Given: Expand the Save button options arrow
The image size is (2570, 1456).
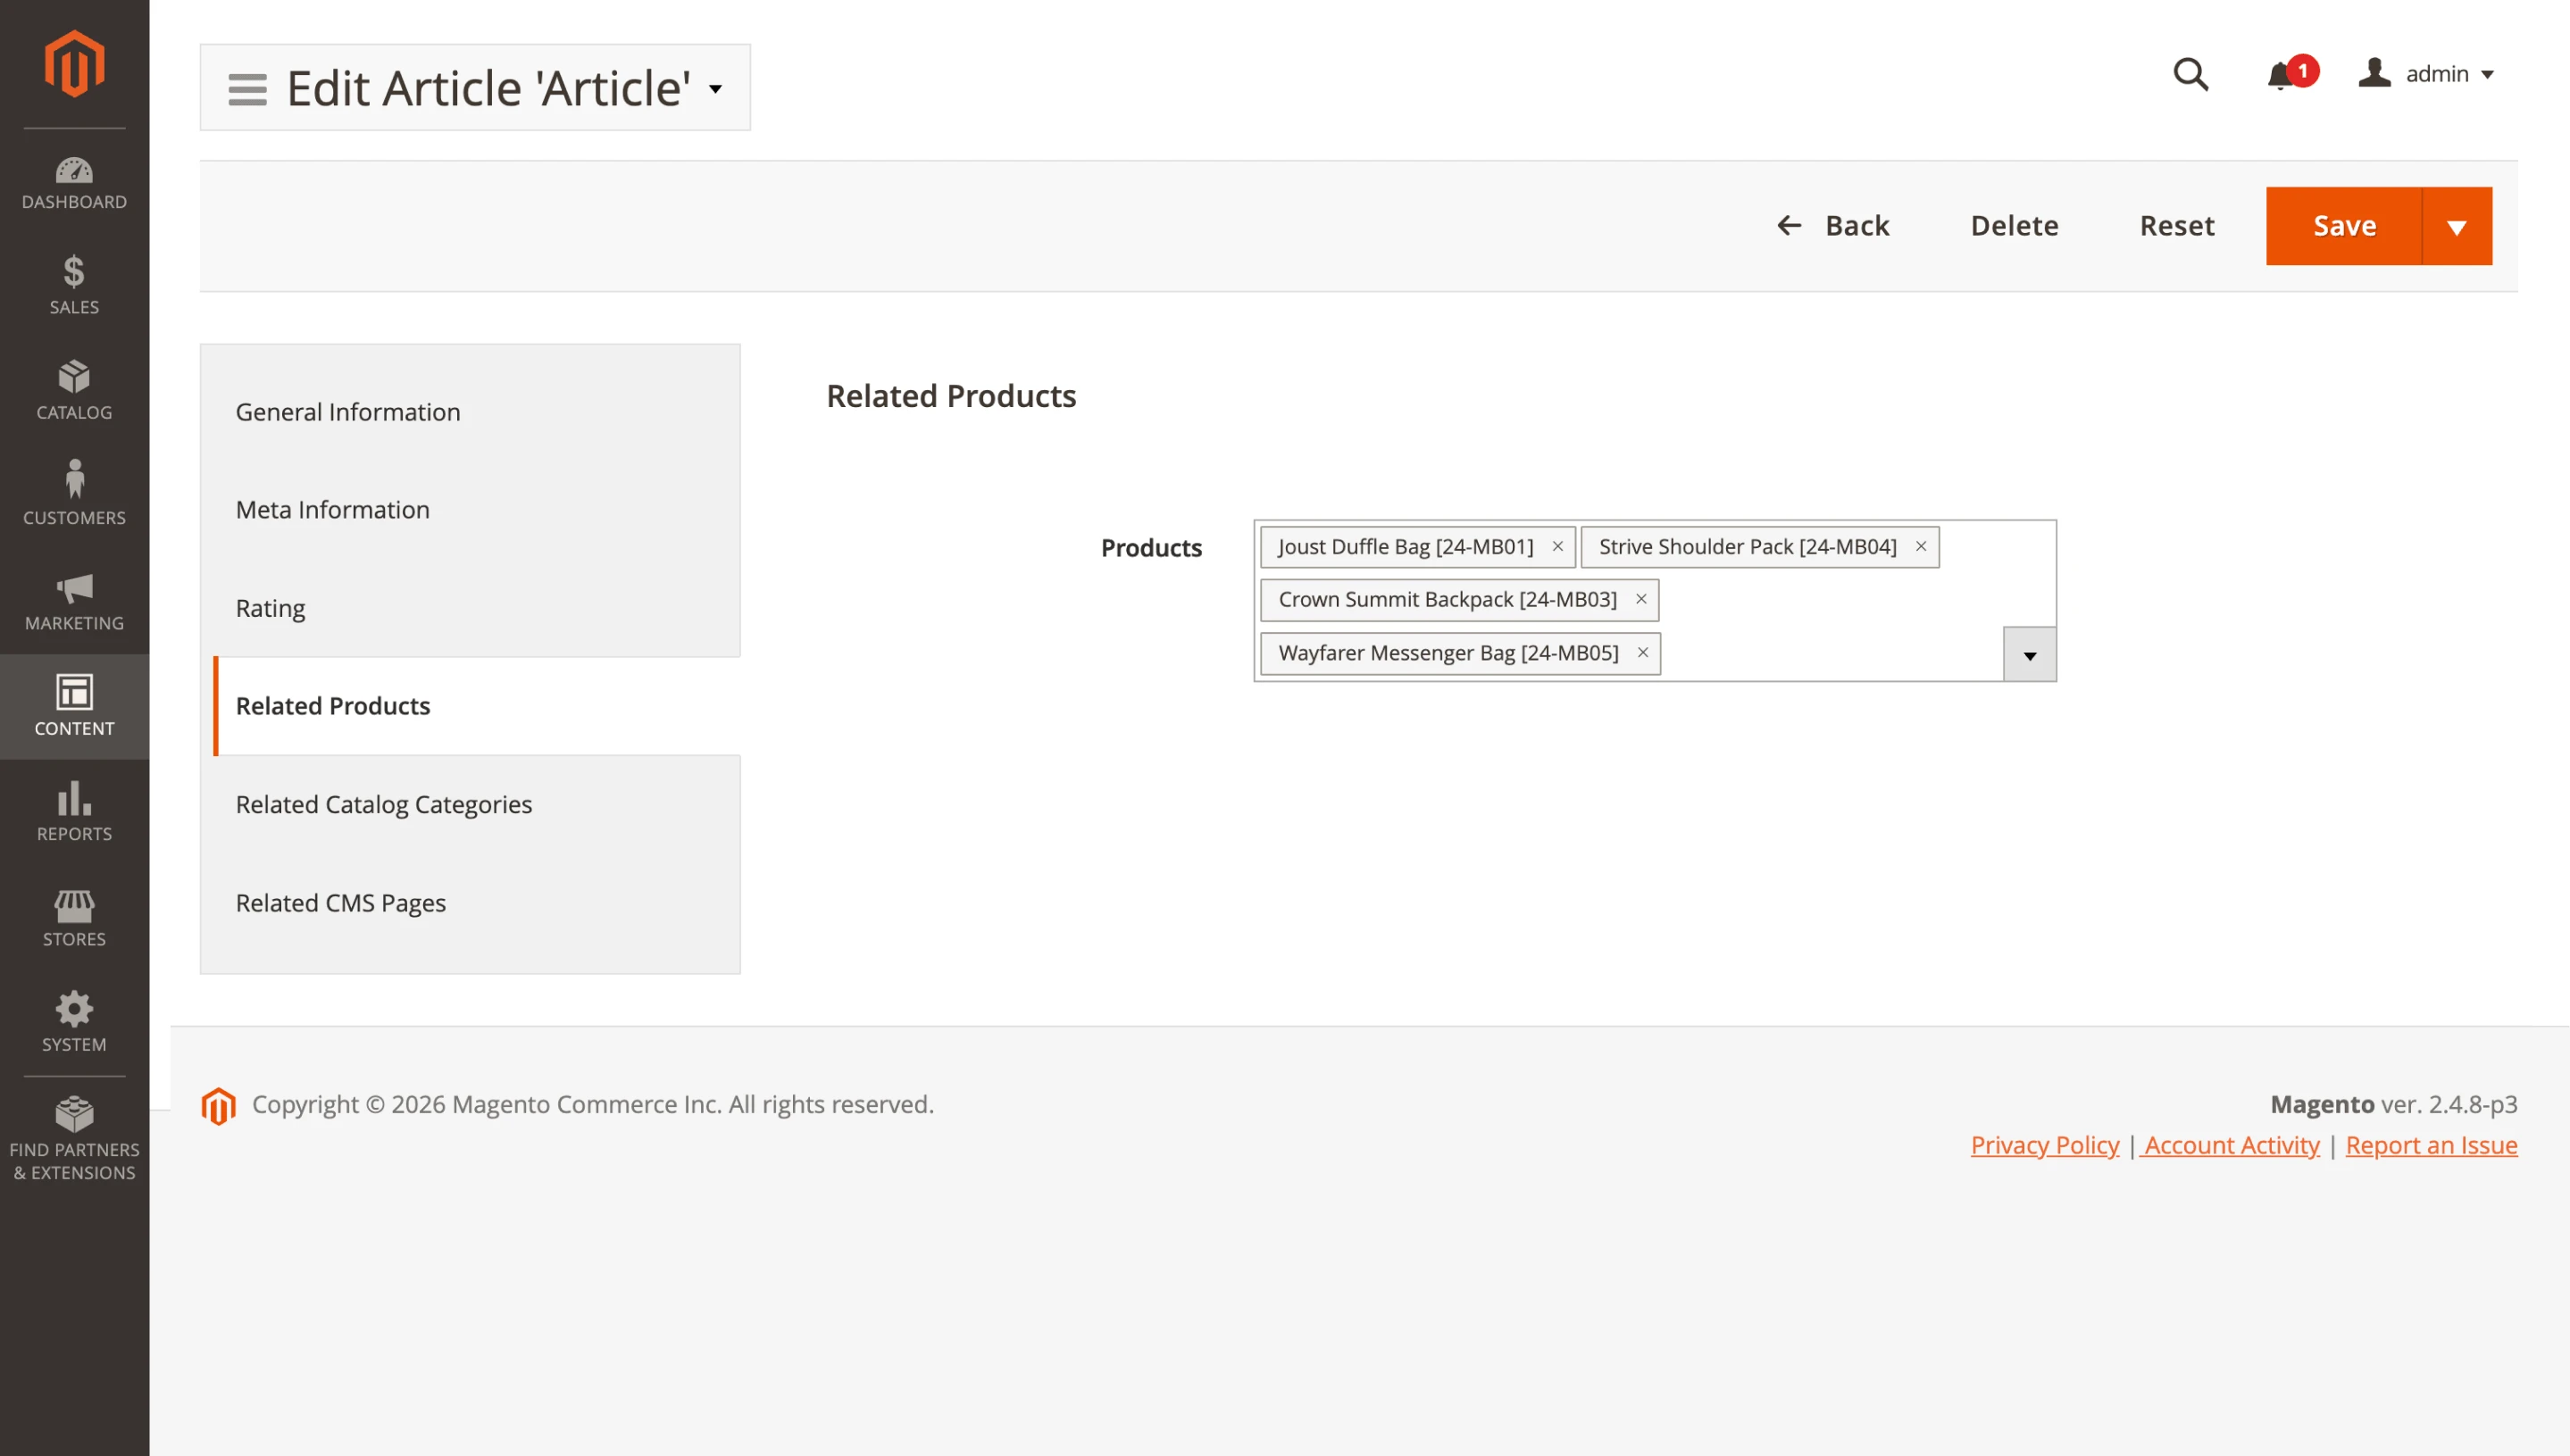Looking at the screenshot, I should click(x=2456, y=226).
